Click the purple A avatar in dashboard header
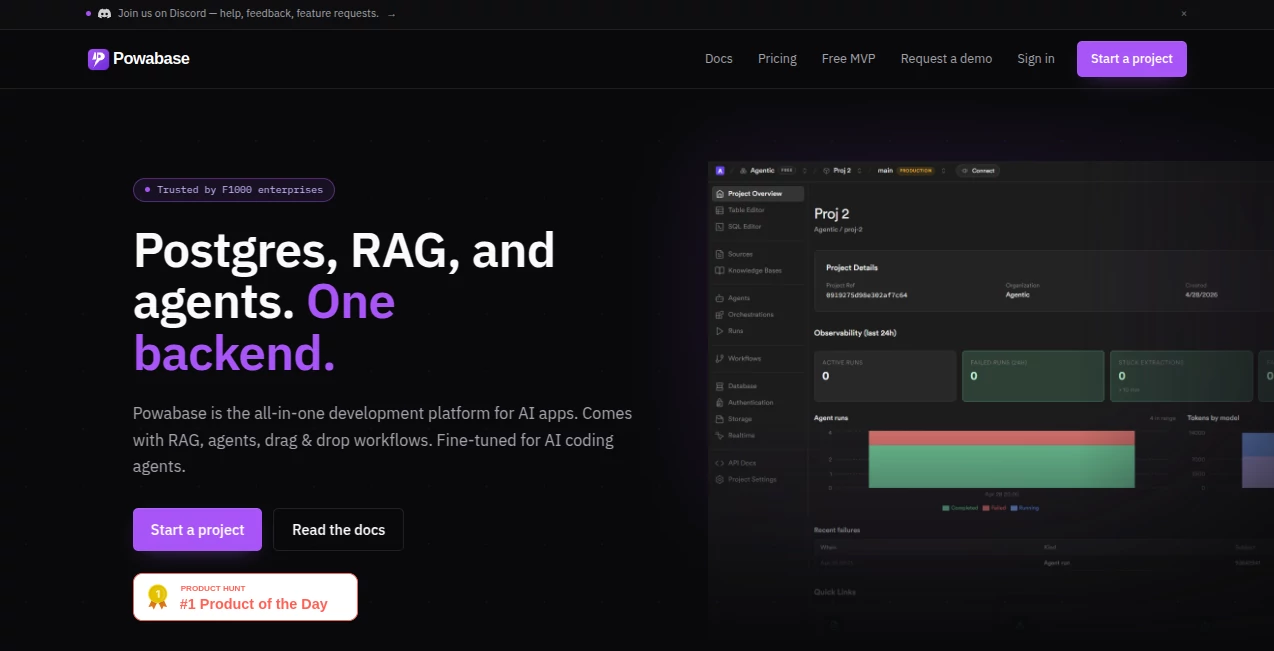The width and height of the screenshot is (1274, 651). tap(720, 171)
